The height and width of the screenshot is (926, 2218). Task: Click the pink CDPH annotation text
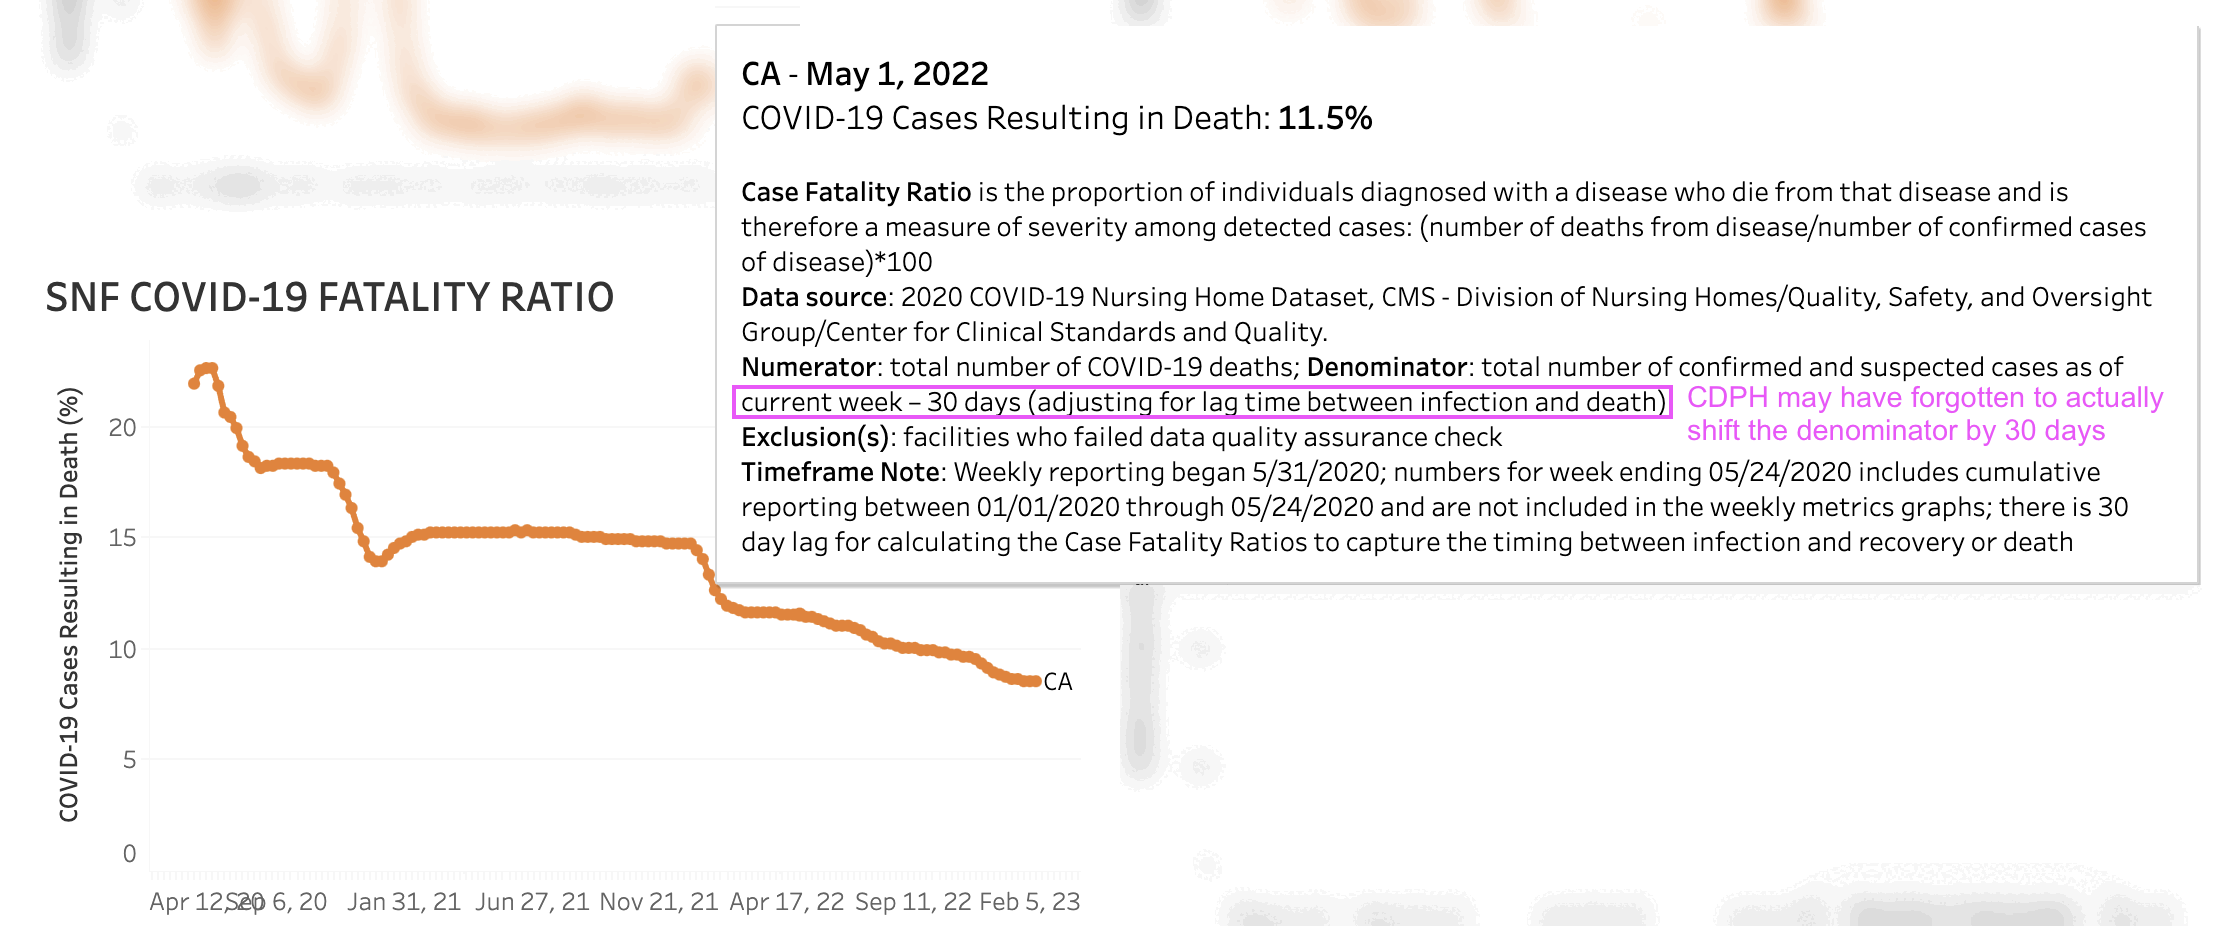click(x=1924, y=414)
